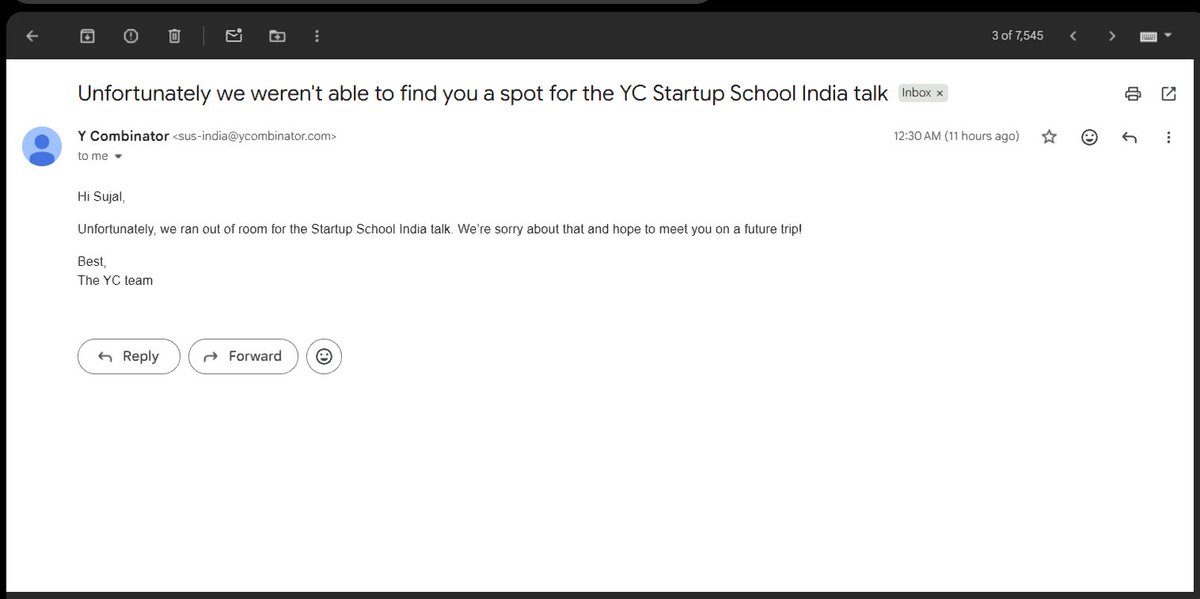The height and width of the screenshot is (599, 1200).
Task: Delete this email with trash icon
Action: pos(174,36)
